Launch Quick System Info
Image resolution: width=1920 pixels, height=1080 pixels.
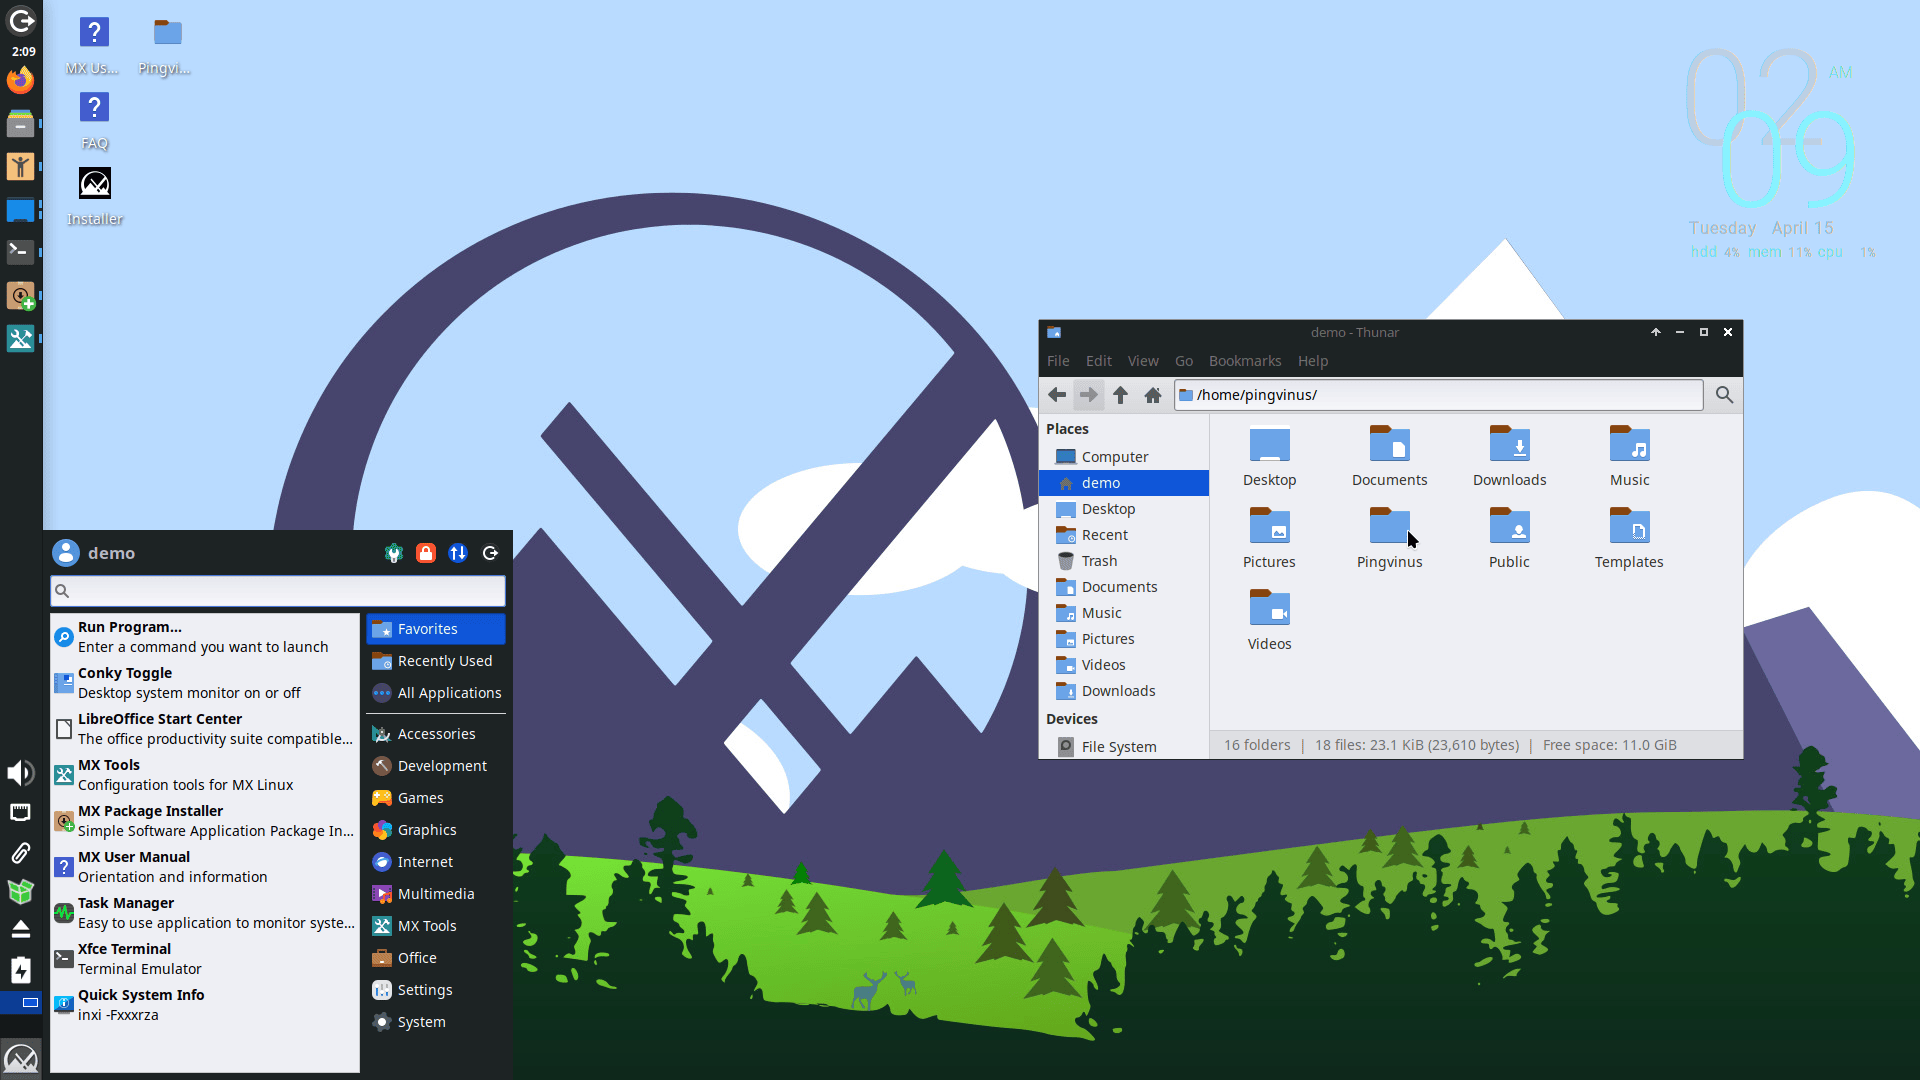(x=204, y=1005)
